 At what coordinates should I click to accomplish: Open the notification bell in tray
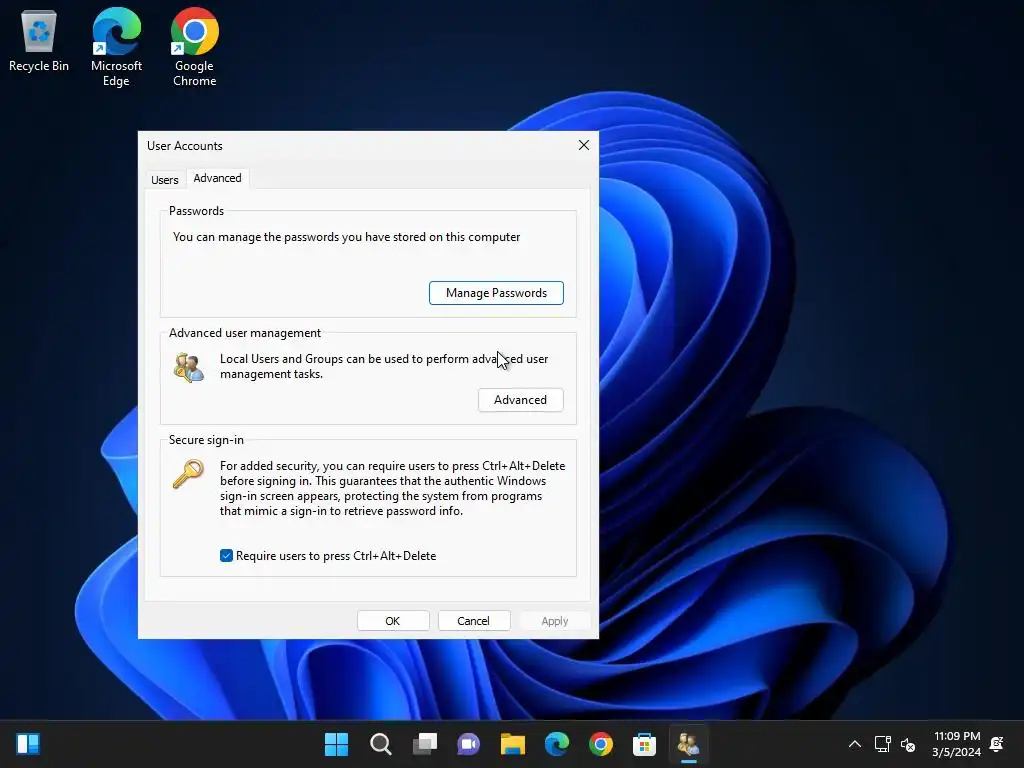(x=997, y=744)
